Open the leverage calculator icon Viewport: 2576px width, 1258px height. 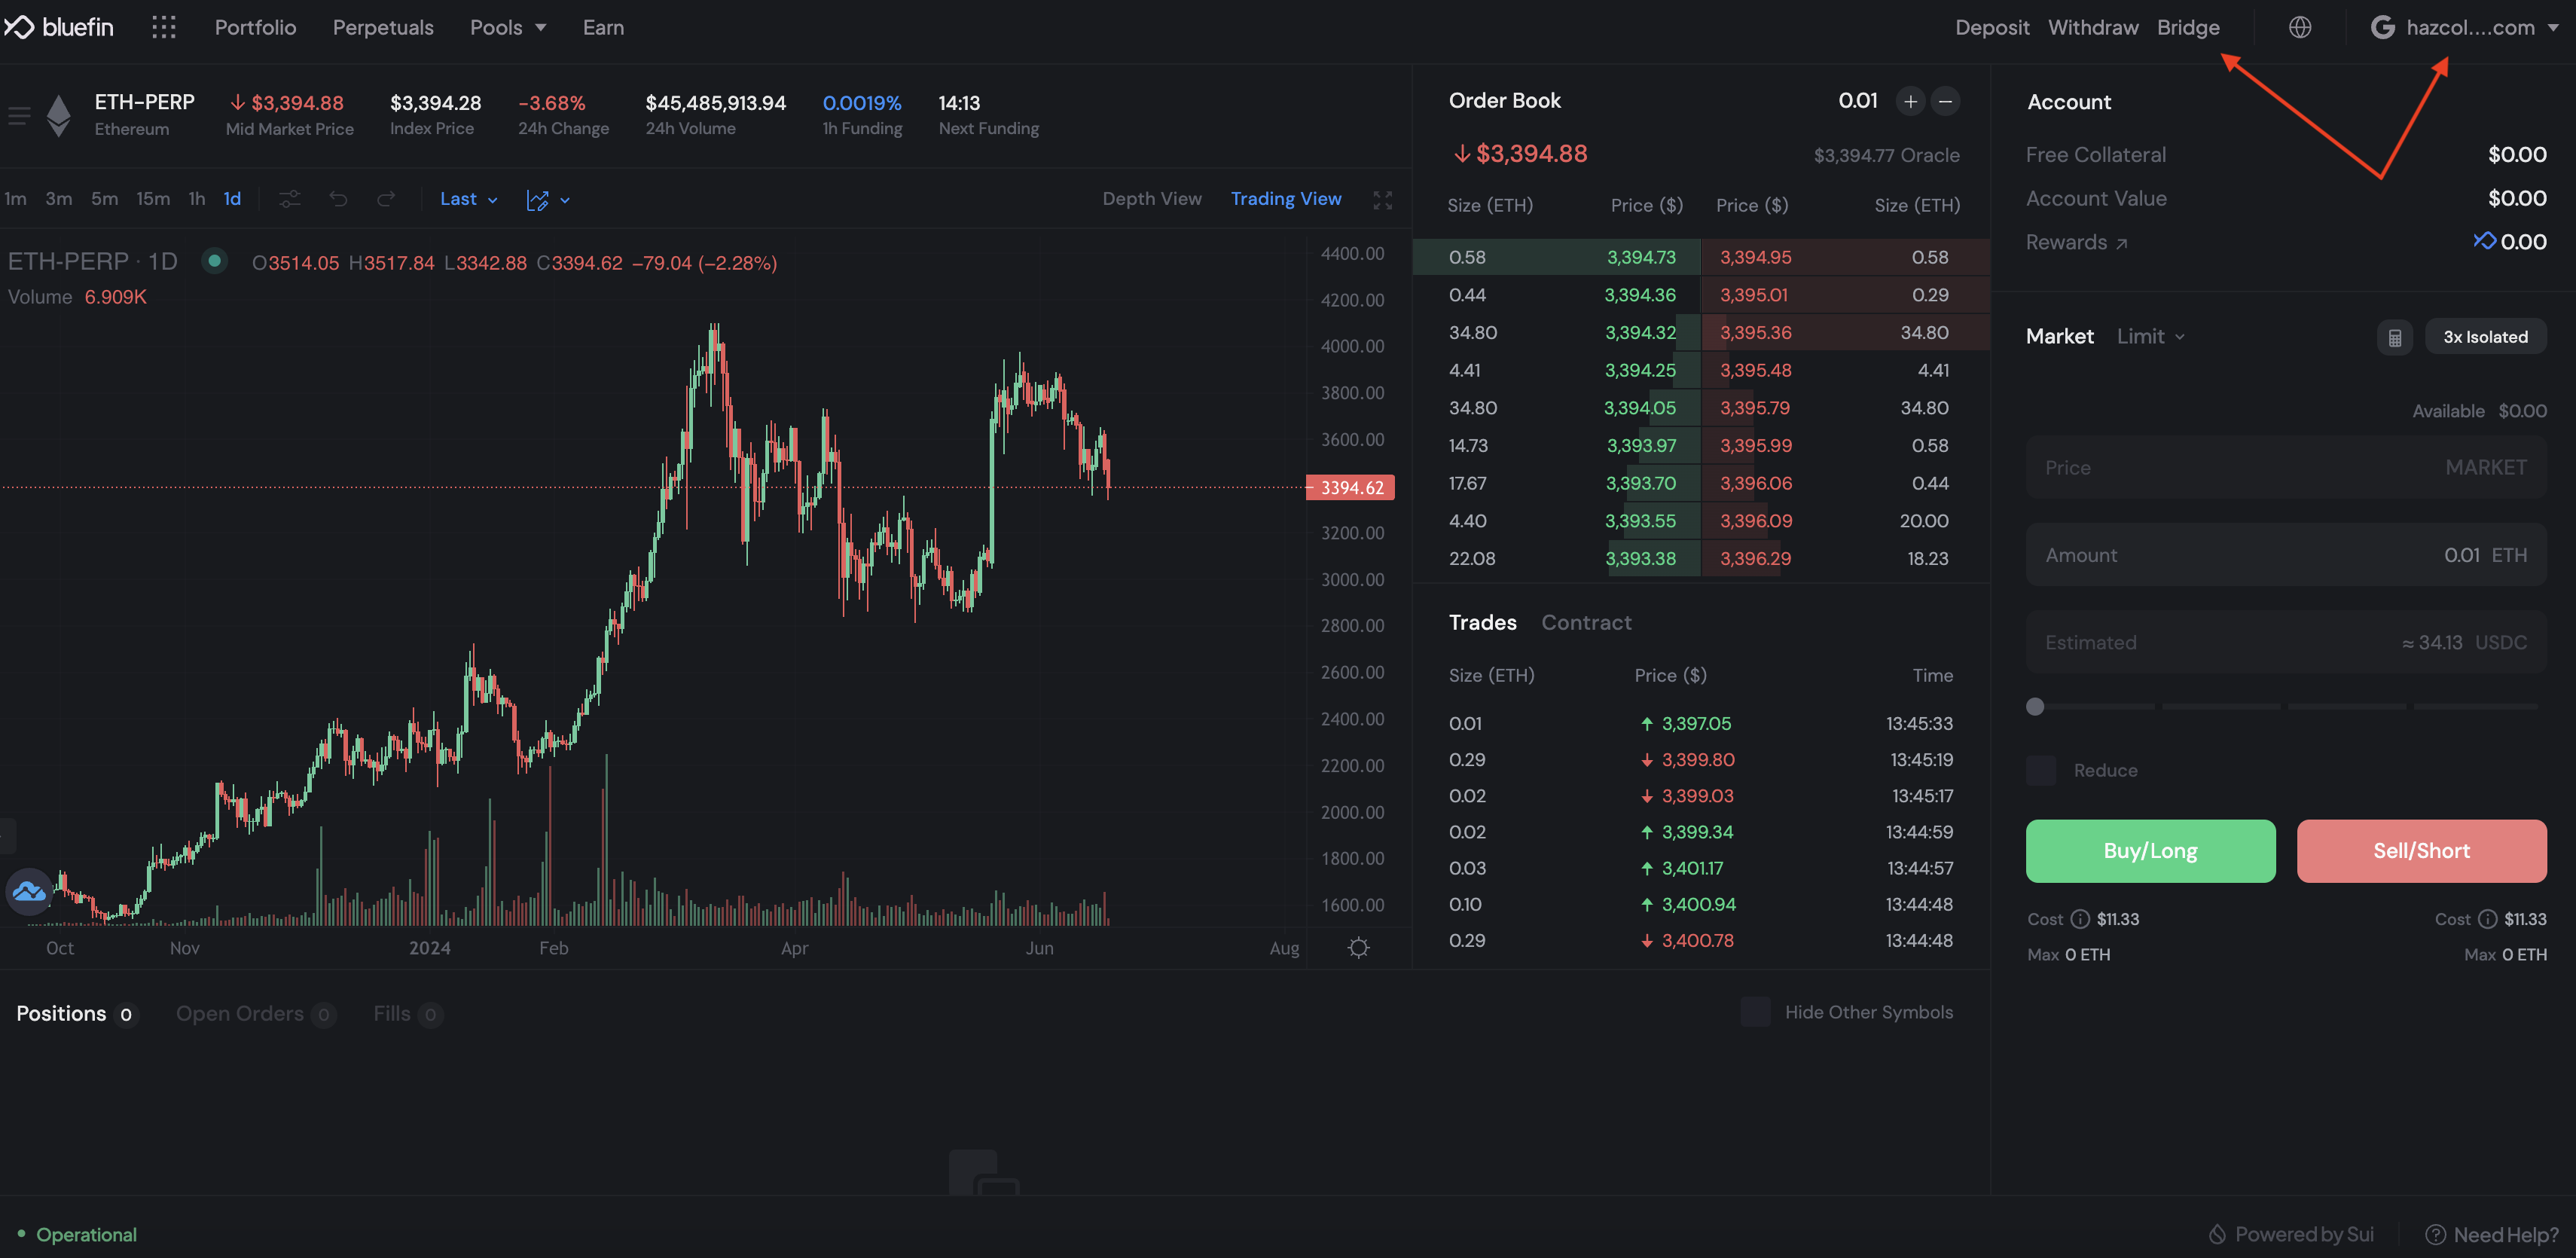point(2394,337)
